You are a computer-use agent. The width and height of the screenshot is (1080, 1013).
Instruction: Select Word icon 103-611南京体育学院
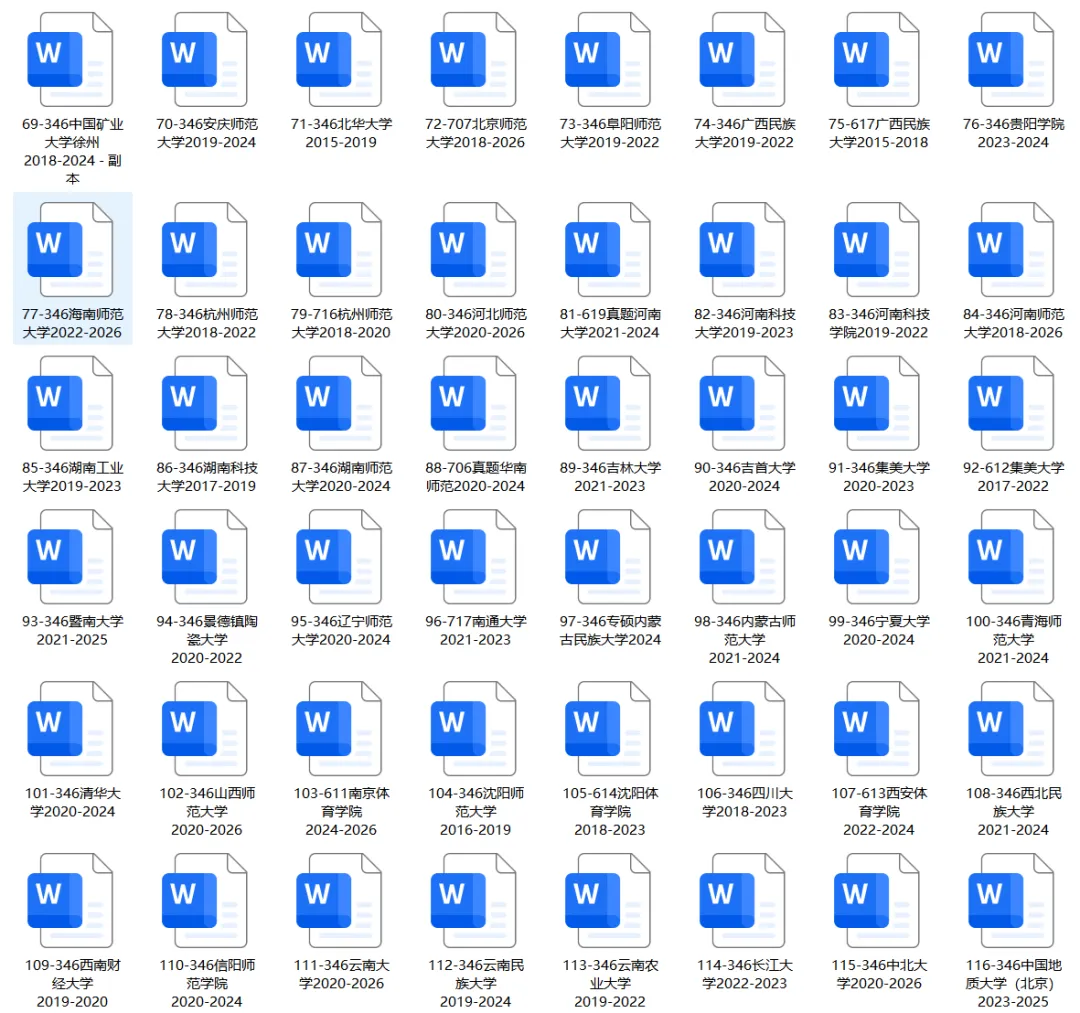click(x=339, y=729)
